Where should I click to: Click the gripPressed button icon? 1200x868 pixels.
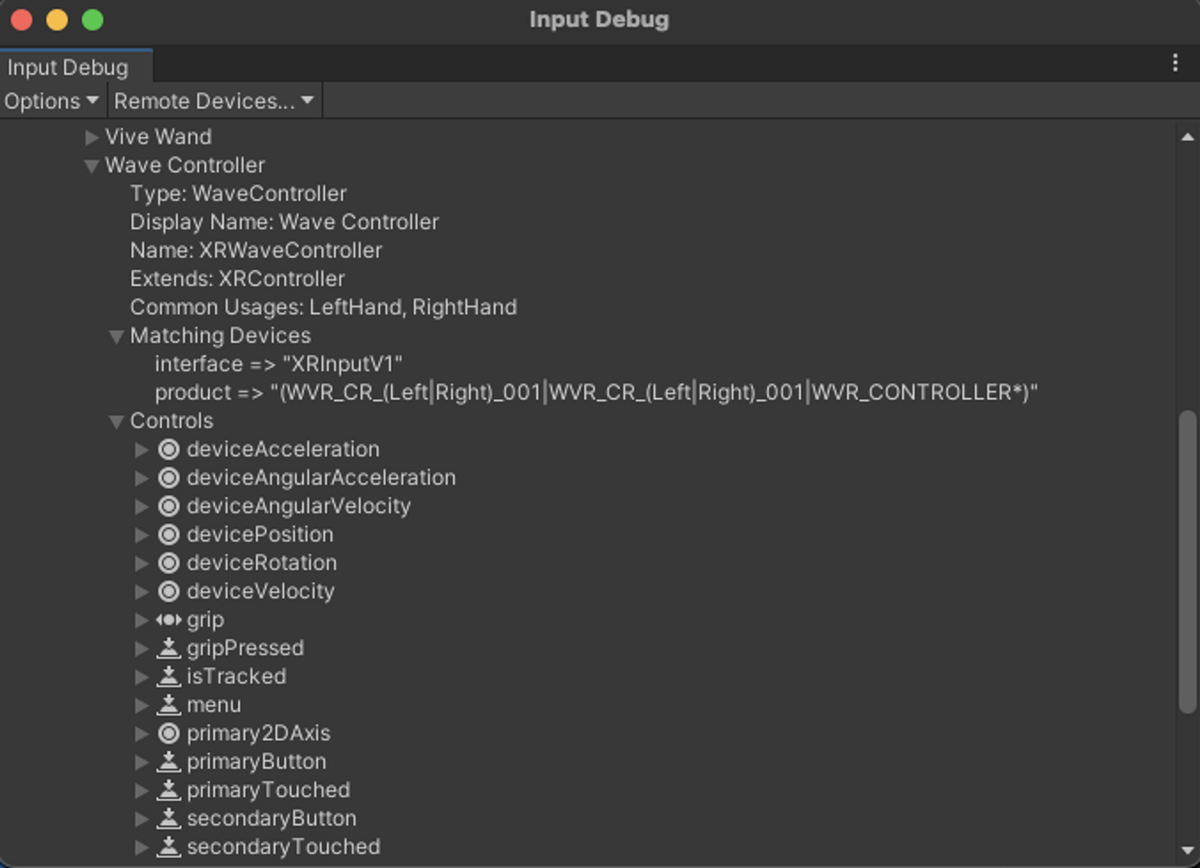[168, 648]
